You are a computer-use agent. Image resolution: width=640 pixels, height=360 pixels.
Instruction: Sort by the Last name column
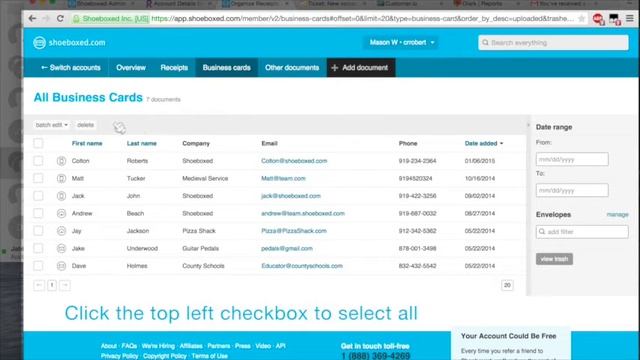pyautogui.click(x=142, y=143)
